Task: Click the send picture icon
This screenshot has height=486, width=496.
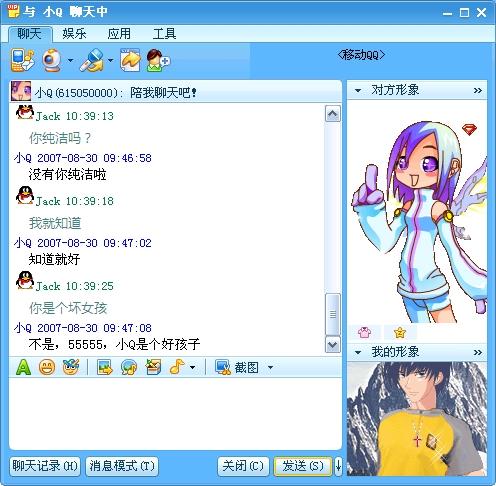Action: 105,367
